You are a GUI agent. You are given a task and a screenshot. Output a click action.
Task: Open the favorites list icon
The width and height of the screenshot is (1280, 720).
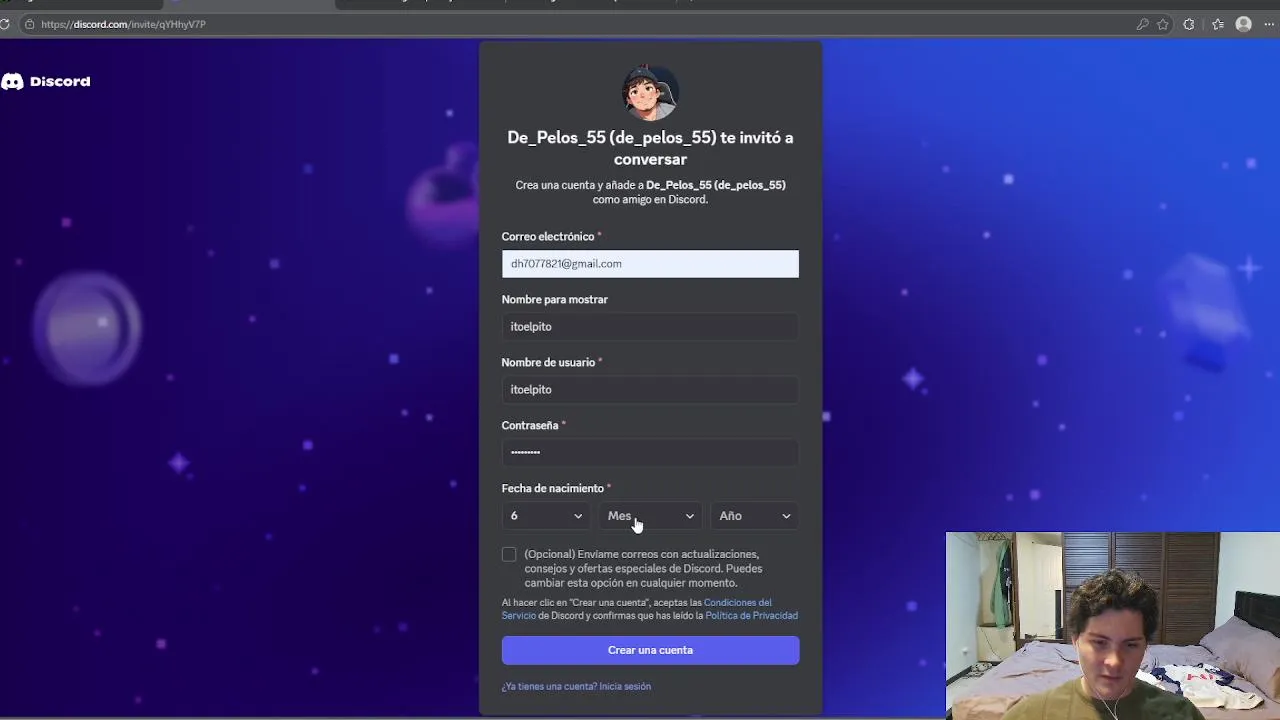point(1218,24)
